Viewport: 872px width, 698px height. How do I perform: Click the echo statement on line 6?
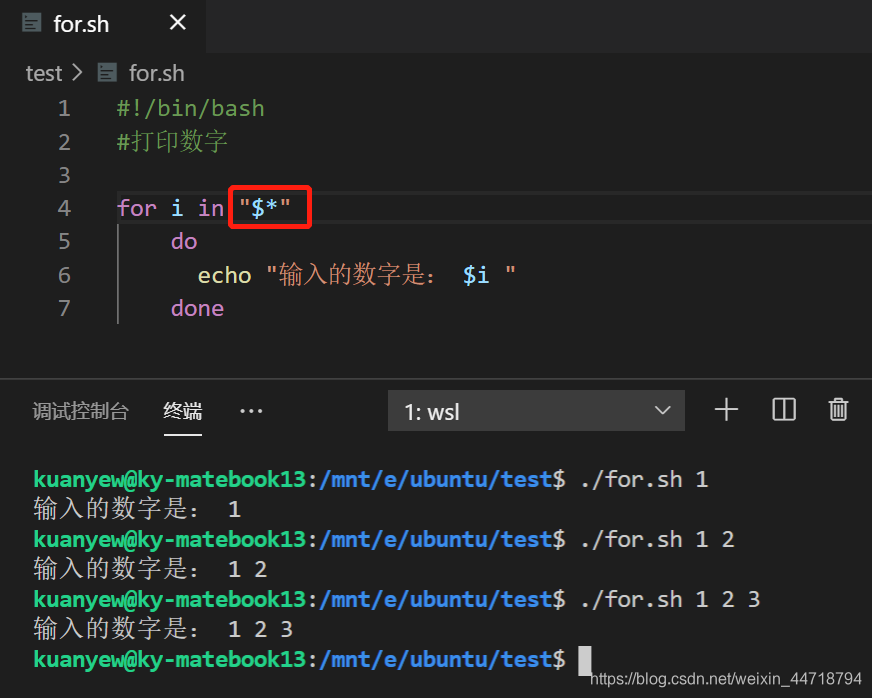tap(224, 274)
